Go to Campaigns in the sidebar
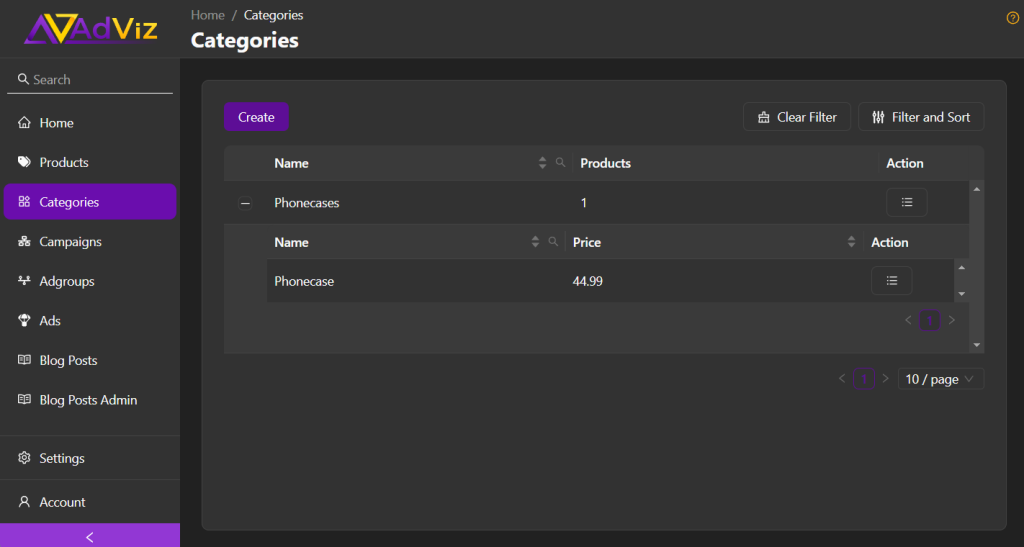 70,241
